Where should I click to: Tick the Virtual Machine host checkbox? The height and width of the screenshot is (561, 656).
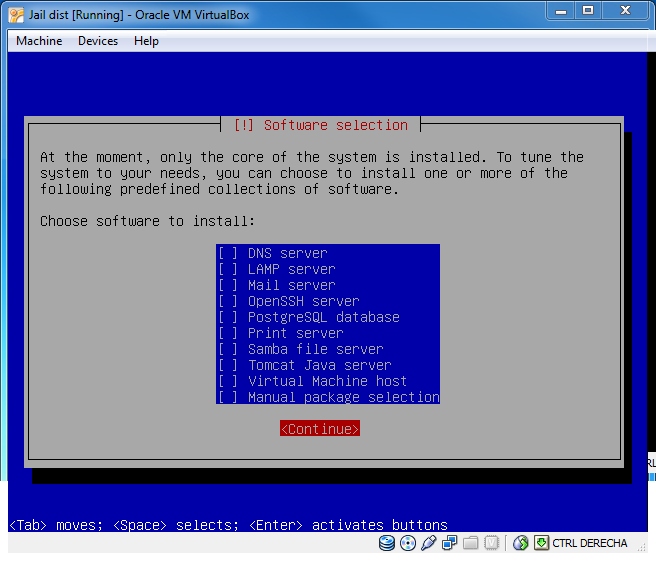tap(228, 381)
